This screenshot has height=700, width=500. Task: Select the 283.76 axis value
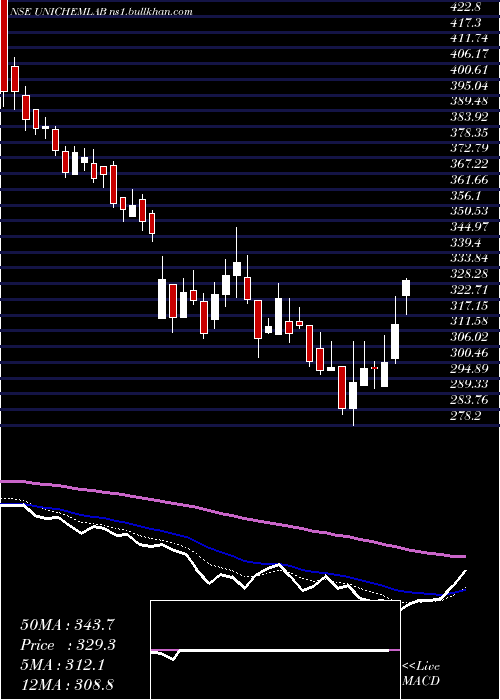point(470,400)
